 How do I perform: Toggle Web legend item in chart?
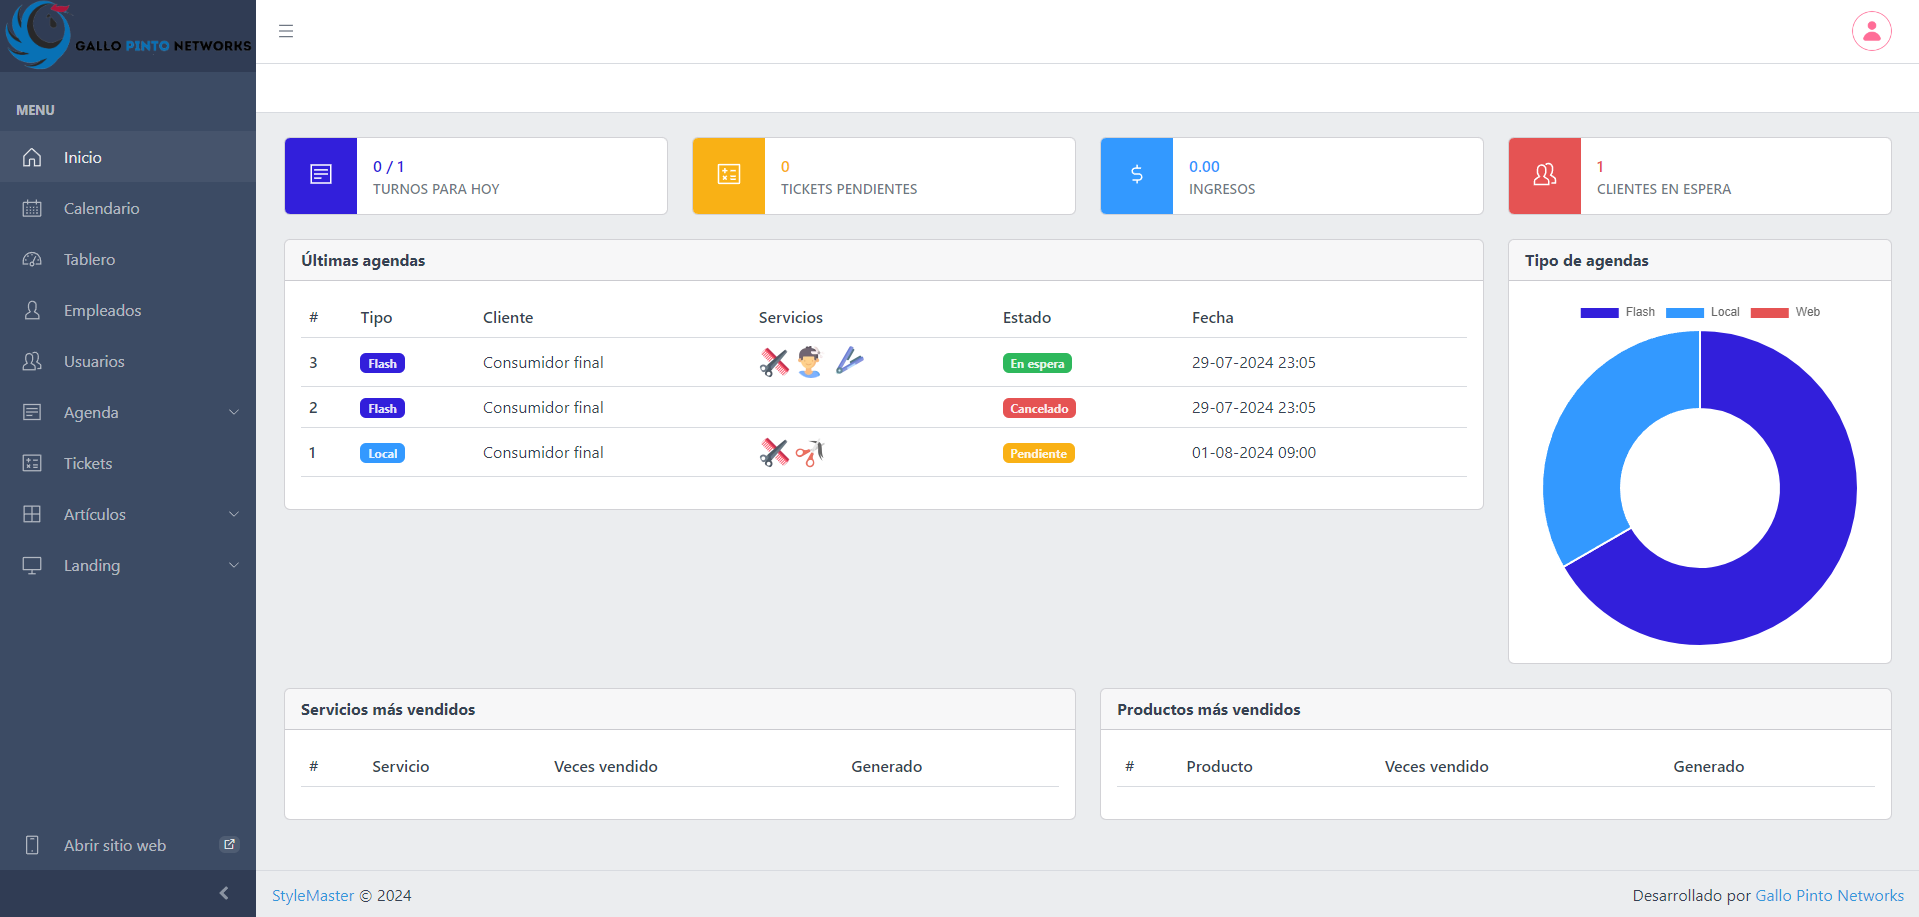point(1786,312)
